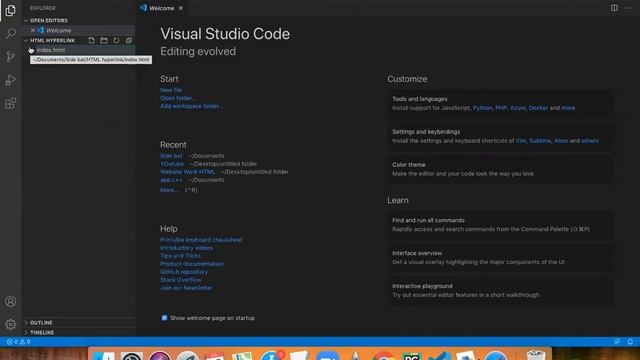Image resolution: width=640 pixels, height=360 pixels.
Task: Open PyCharm from the Dock
Action: click(411, 355)
